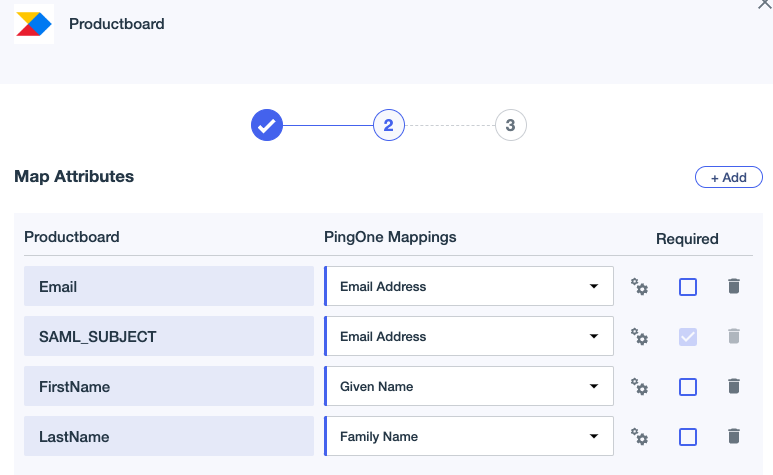Delete the Email attribute mapping

[734, 286]
